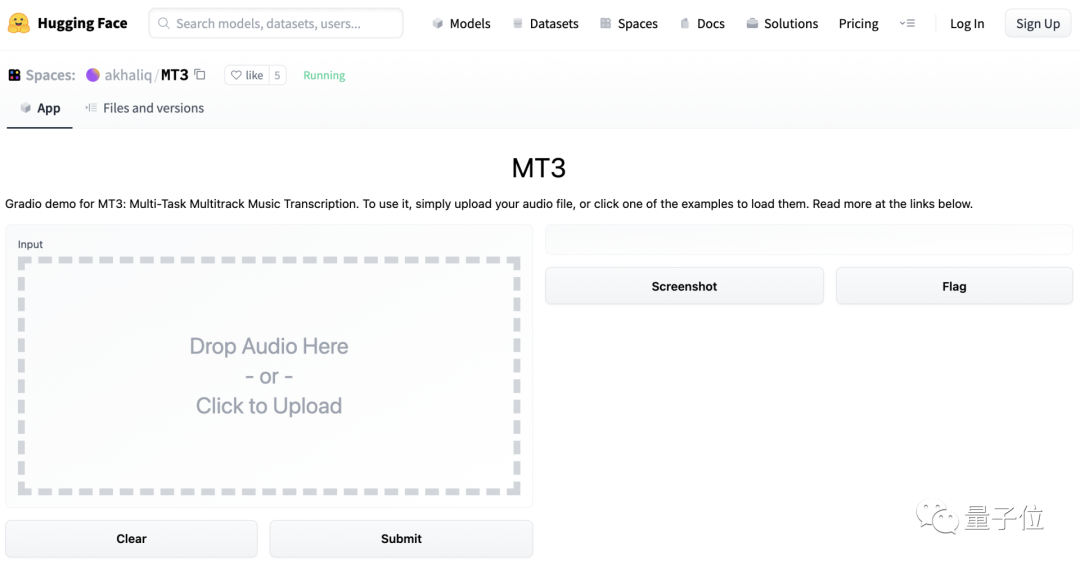Open the Spaces menu item

(628, 23)
